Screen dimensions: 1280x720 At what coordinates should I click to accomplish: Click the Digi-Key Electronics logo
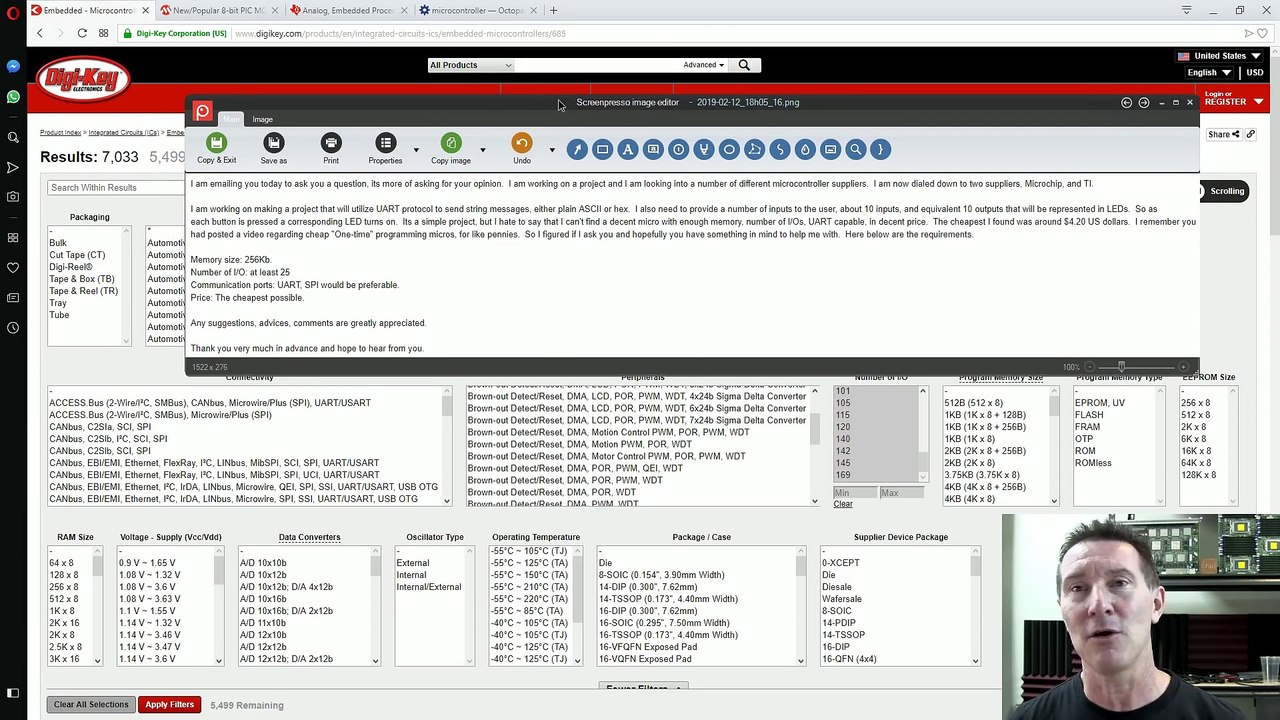(x=83, y=80)
